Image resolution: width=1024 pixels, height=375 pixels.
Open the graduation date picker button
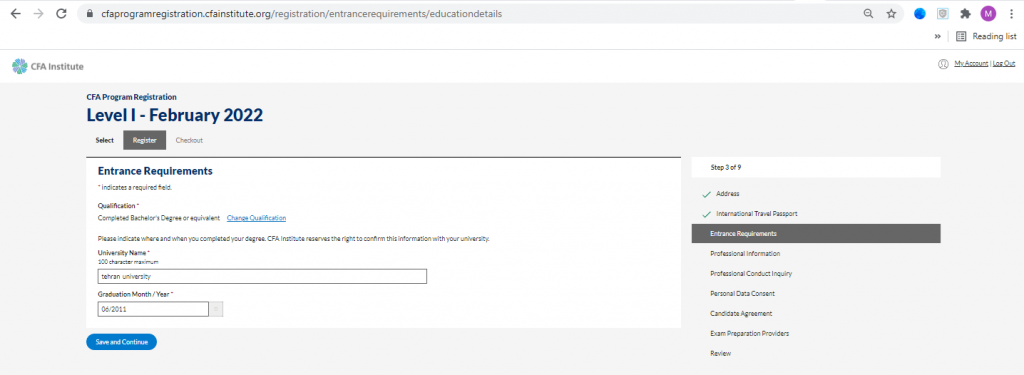[216, 309]
